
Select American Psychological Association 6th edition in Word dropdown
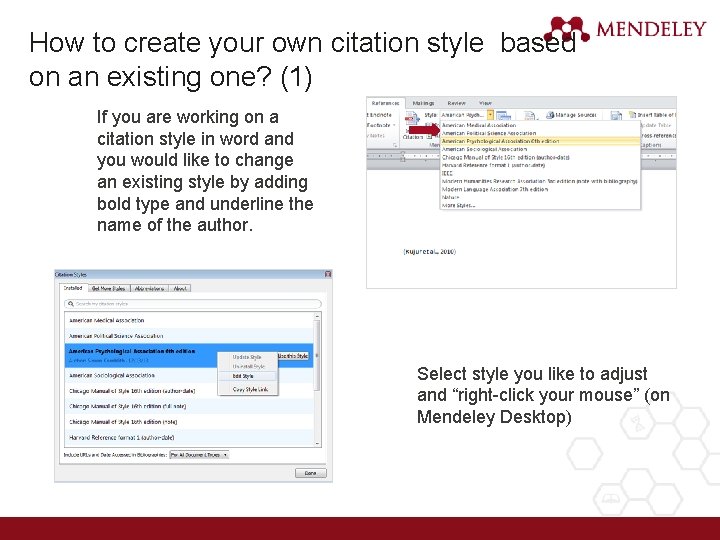point(540,141)
